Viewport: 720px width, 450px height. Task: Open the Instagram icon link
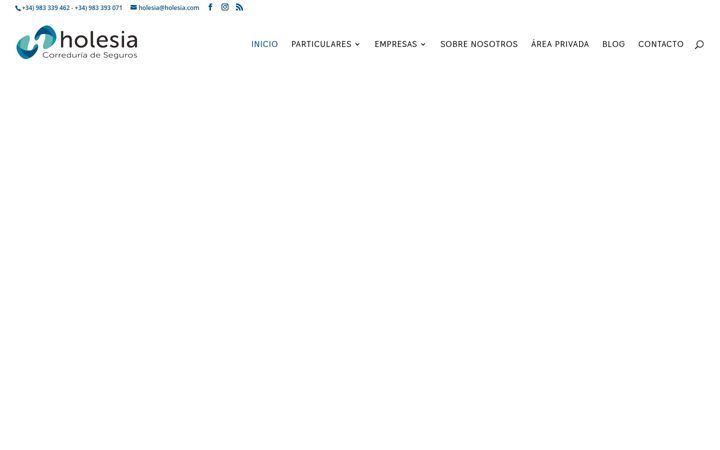point(225,7)
